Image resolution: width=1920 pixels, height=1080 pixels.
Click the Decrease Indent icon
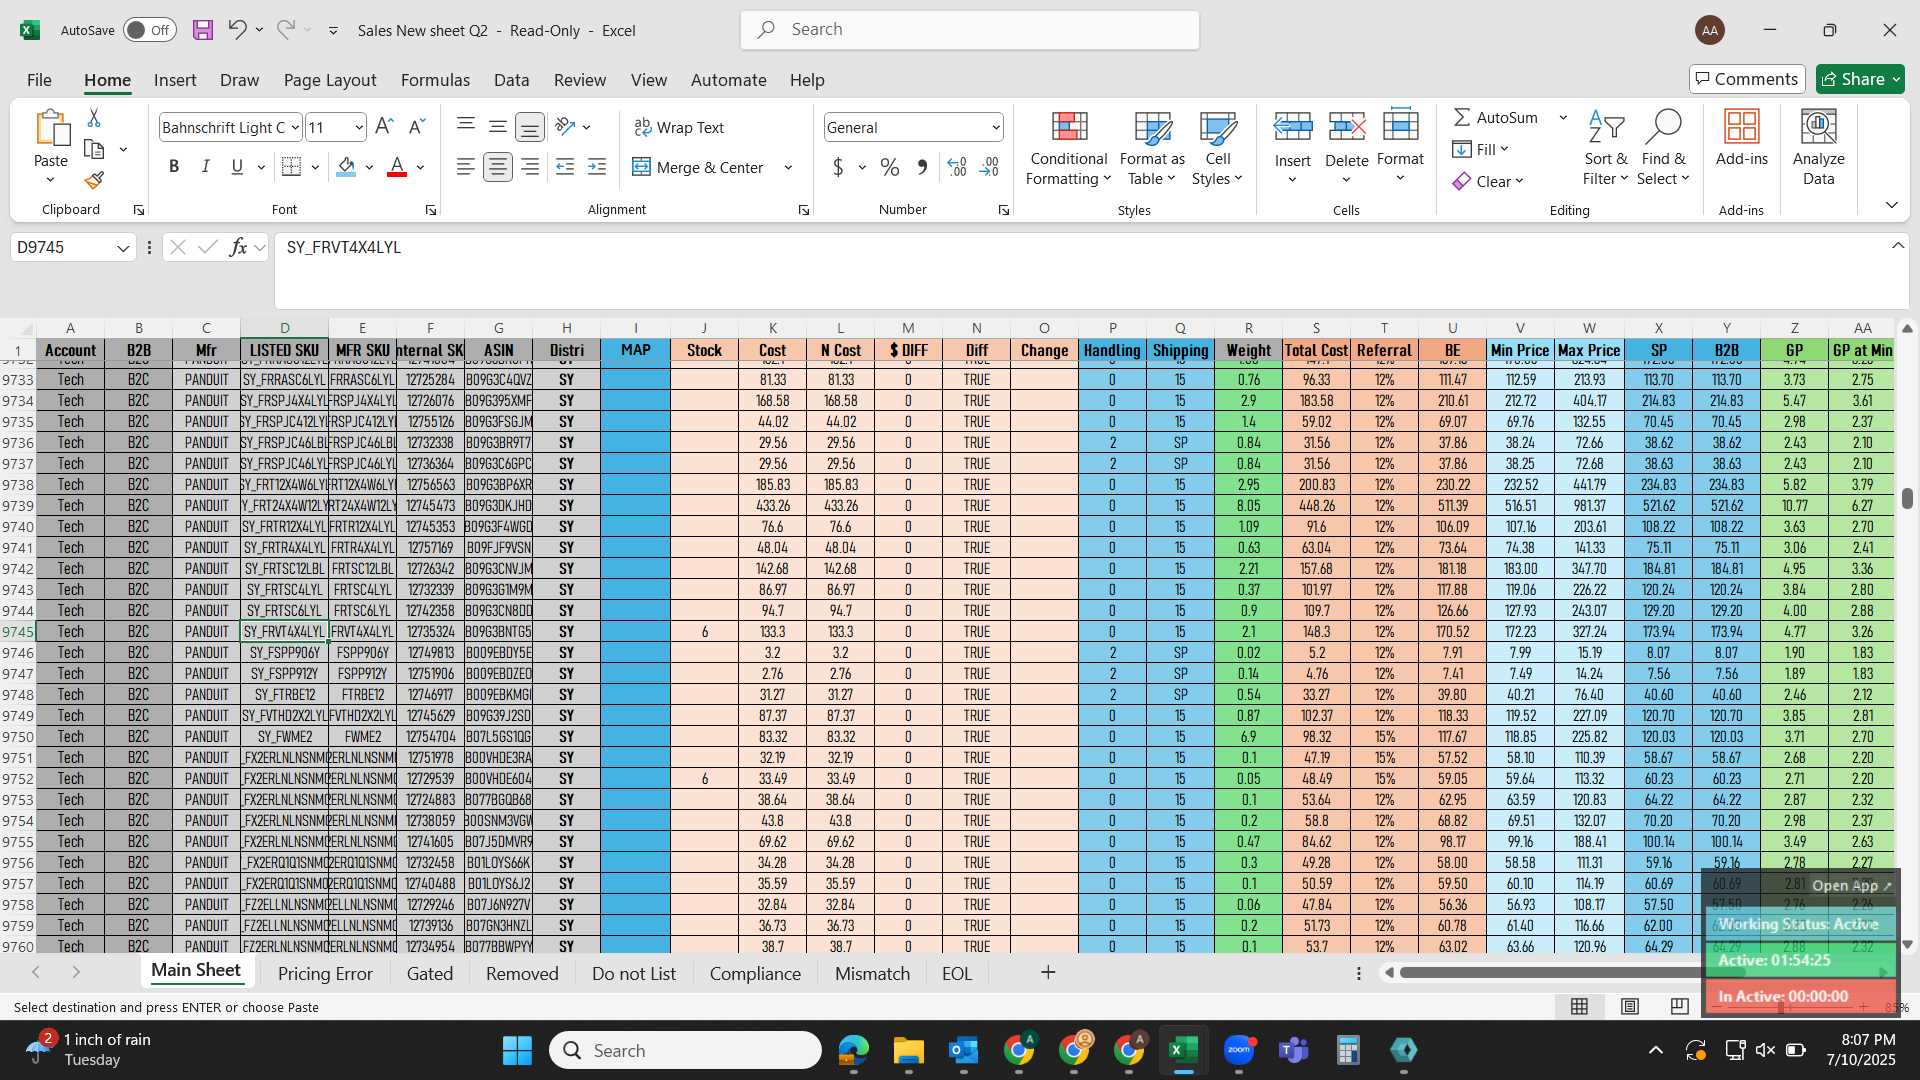565,167
